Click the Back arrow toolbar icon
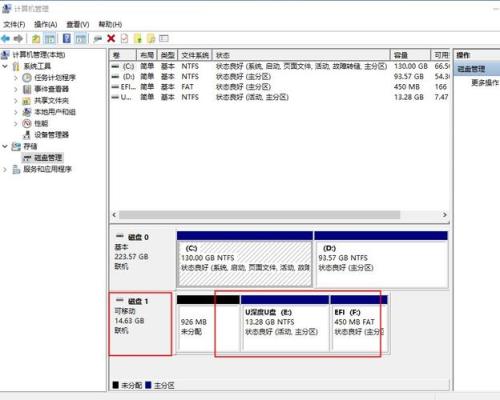Image resolution: width=500 pixels, height=400 pixels. (x=6, y=39)
